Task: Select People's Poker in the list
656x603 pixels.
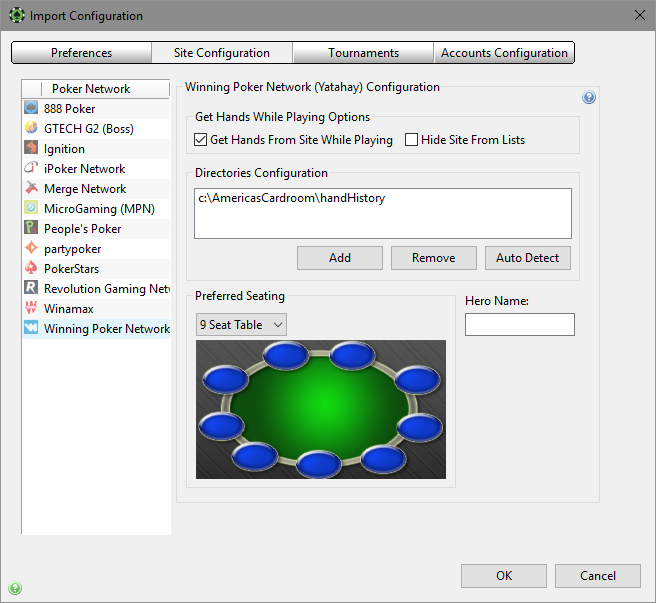Action: (x=96, y=228)
